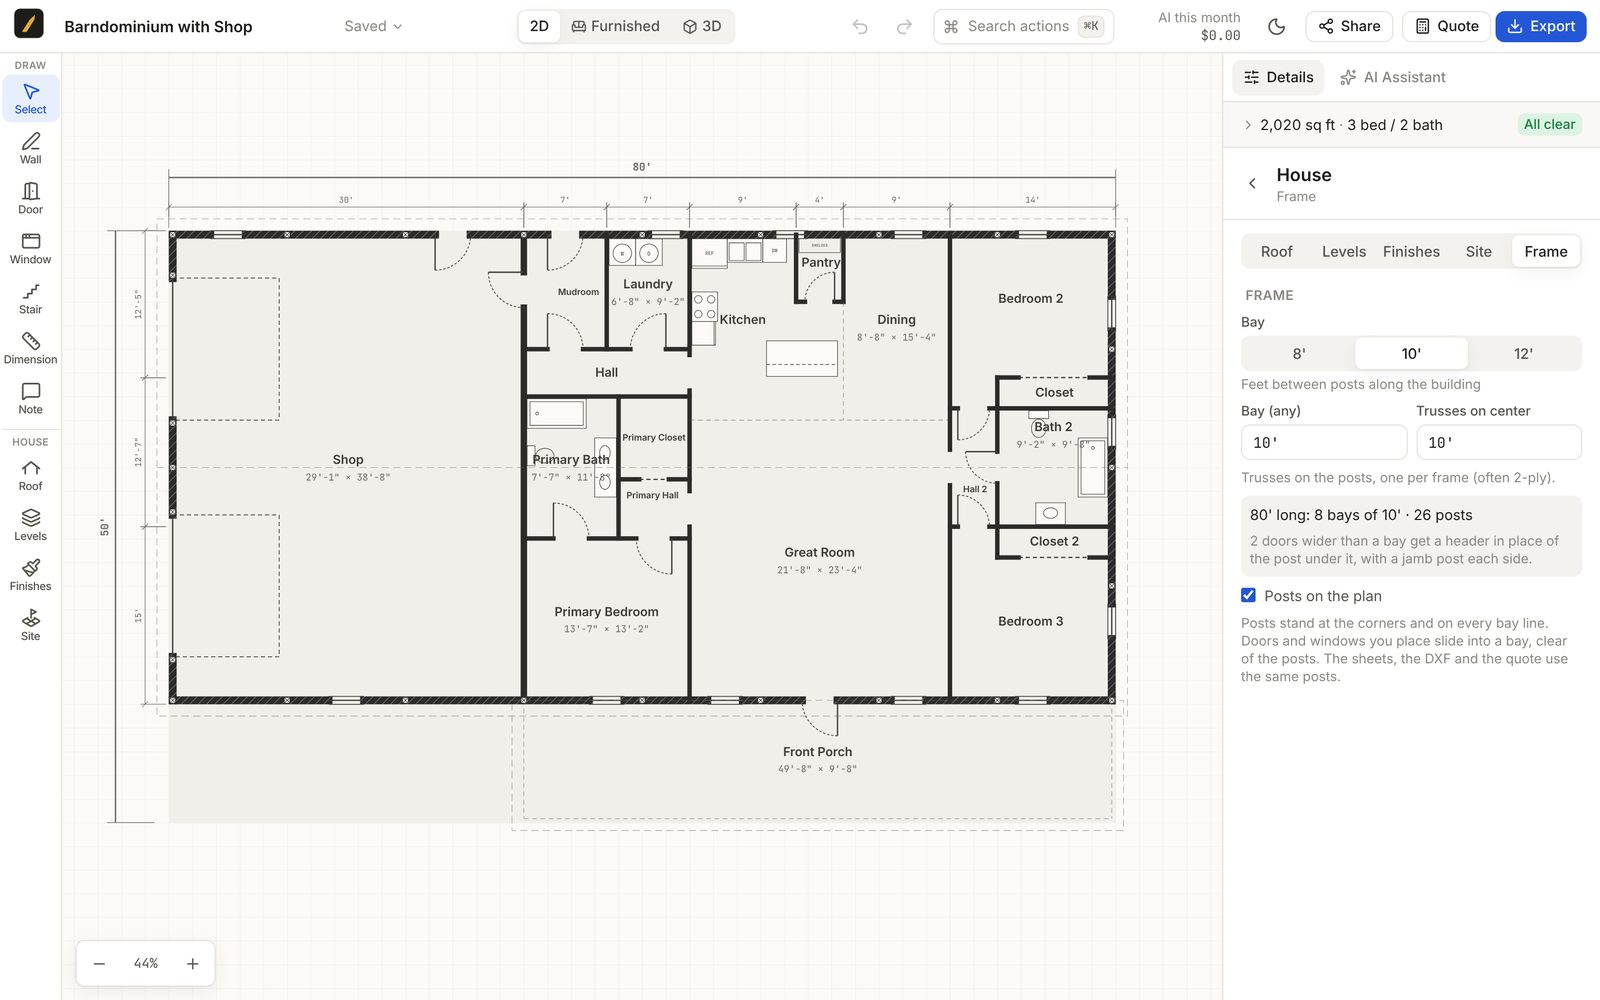Click the Share button

tap(1349, 27)
